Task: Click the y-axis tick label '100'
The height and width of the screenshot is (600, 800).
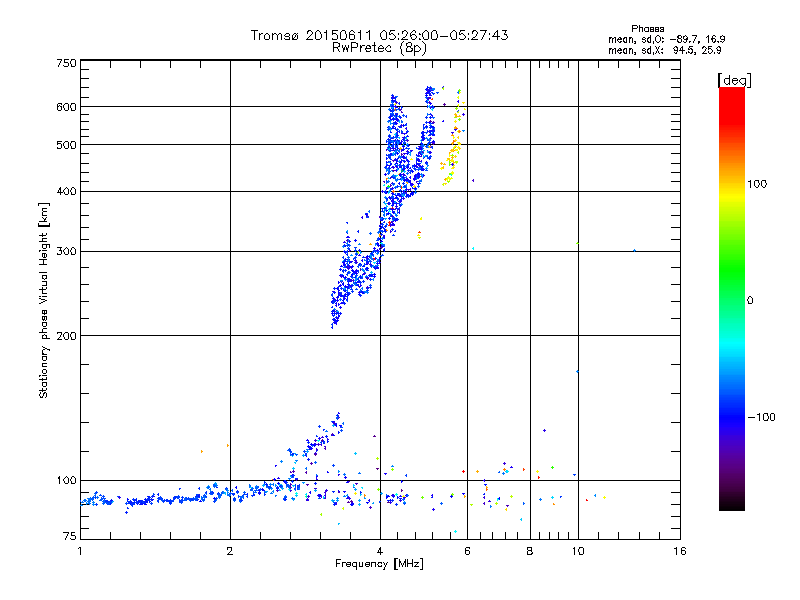Action: point(66,481)
